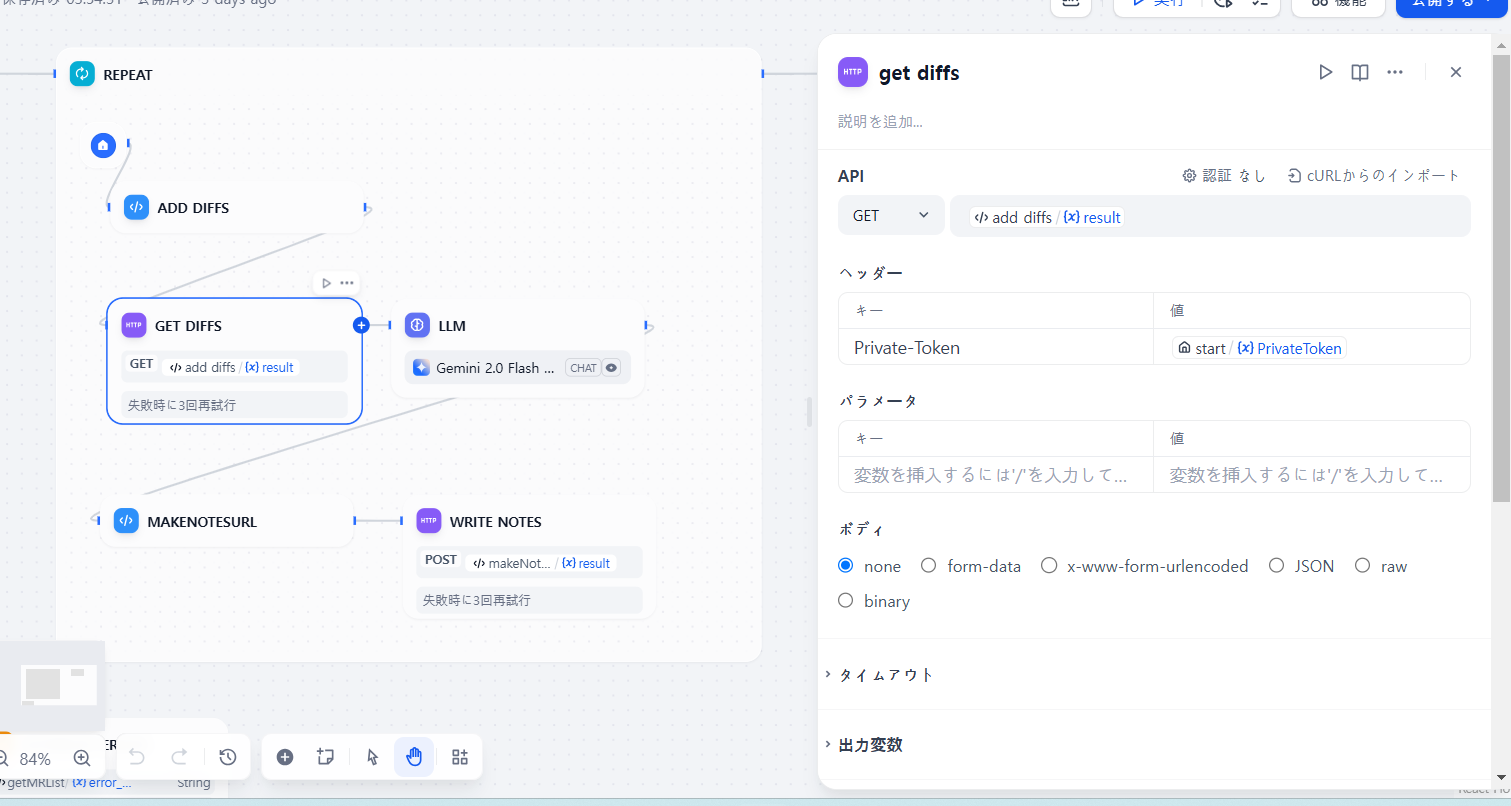
Task: Click the WRITE NOTES HTTP node icon
Action: (429, 521)
